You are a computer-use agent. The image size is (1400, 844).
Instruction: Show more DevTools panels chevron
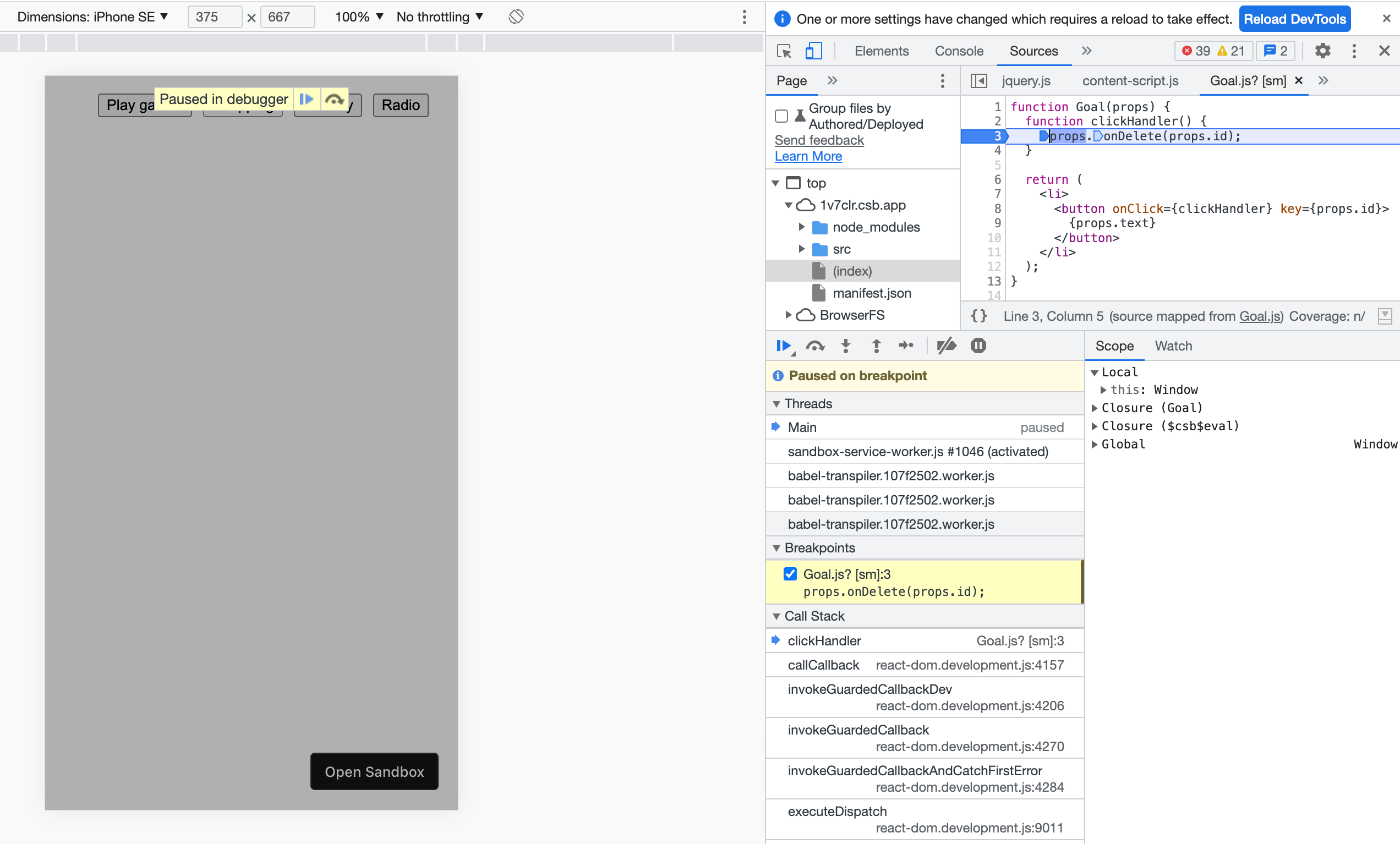pos(1087,51)
